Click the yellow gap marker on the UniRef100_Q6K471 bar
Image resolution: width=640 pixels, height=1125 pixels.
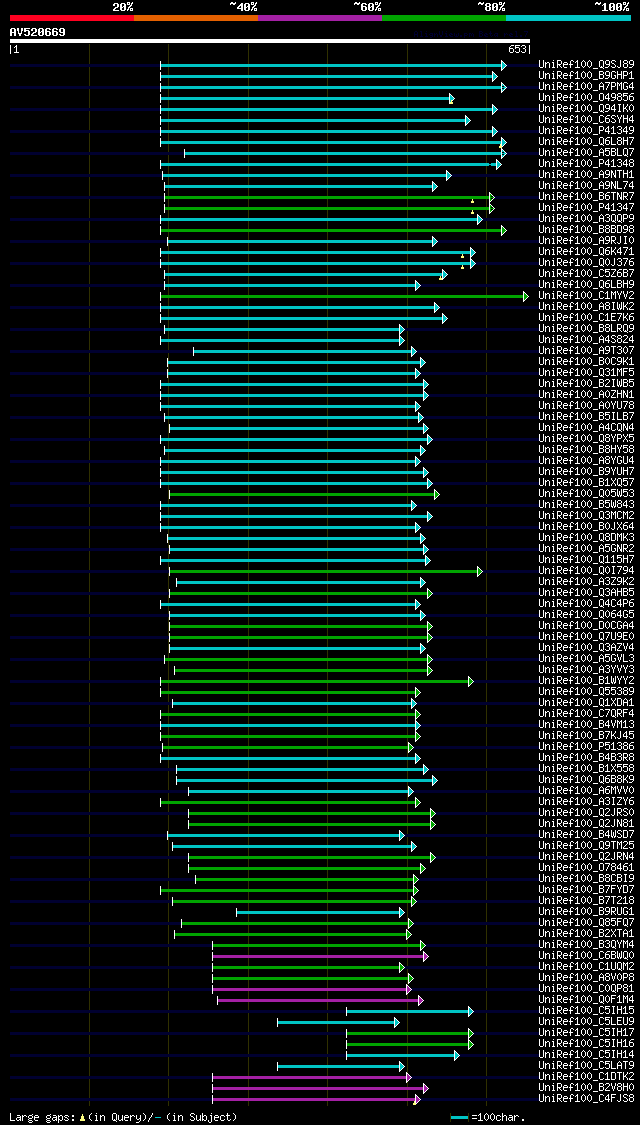(x=463, y=256)
